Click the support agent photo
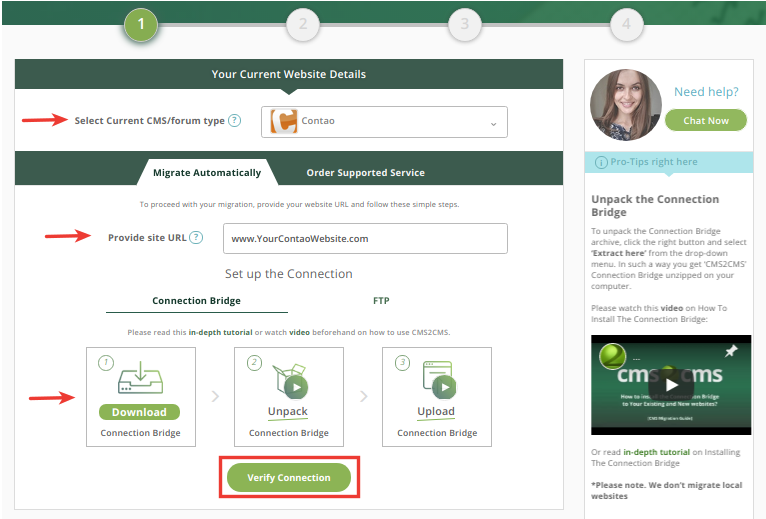Image resolution: width=766 pixels, height=519 pixels. point(626,105)
